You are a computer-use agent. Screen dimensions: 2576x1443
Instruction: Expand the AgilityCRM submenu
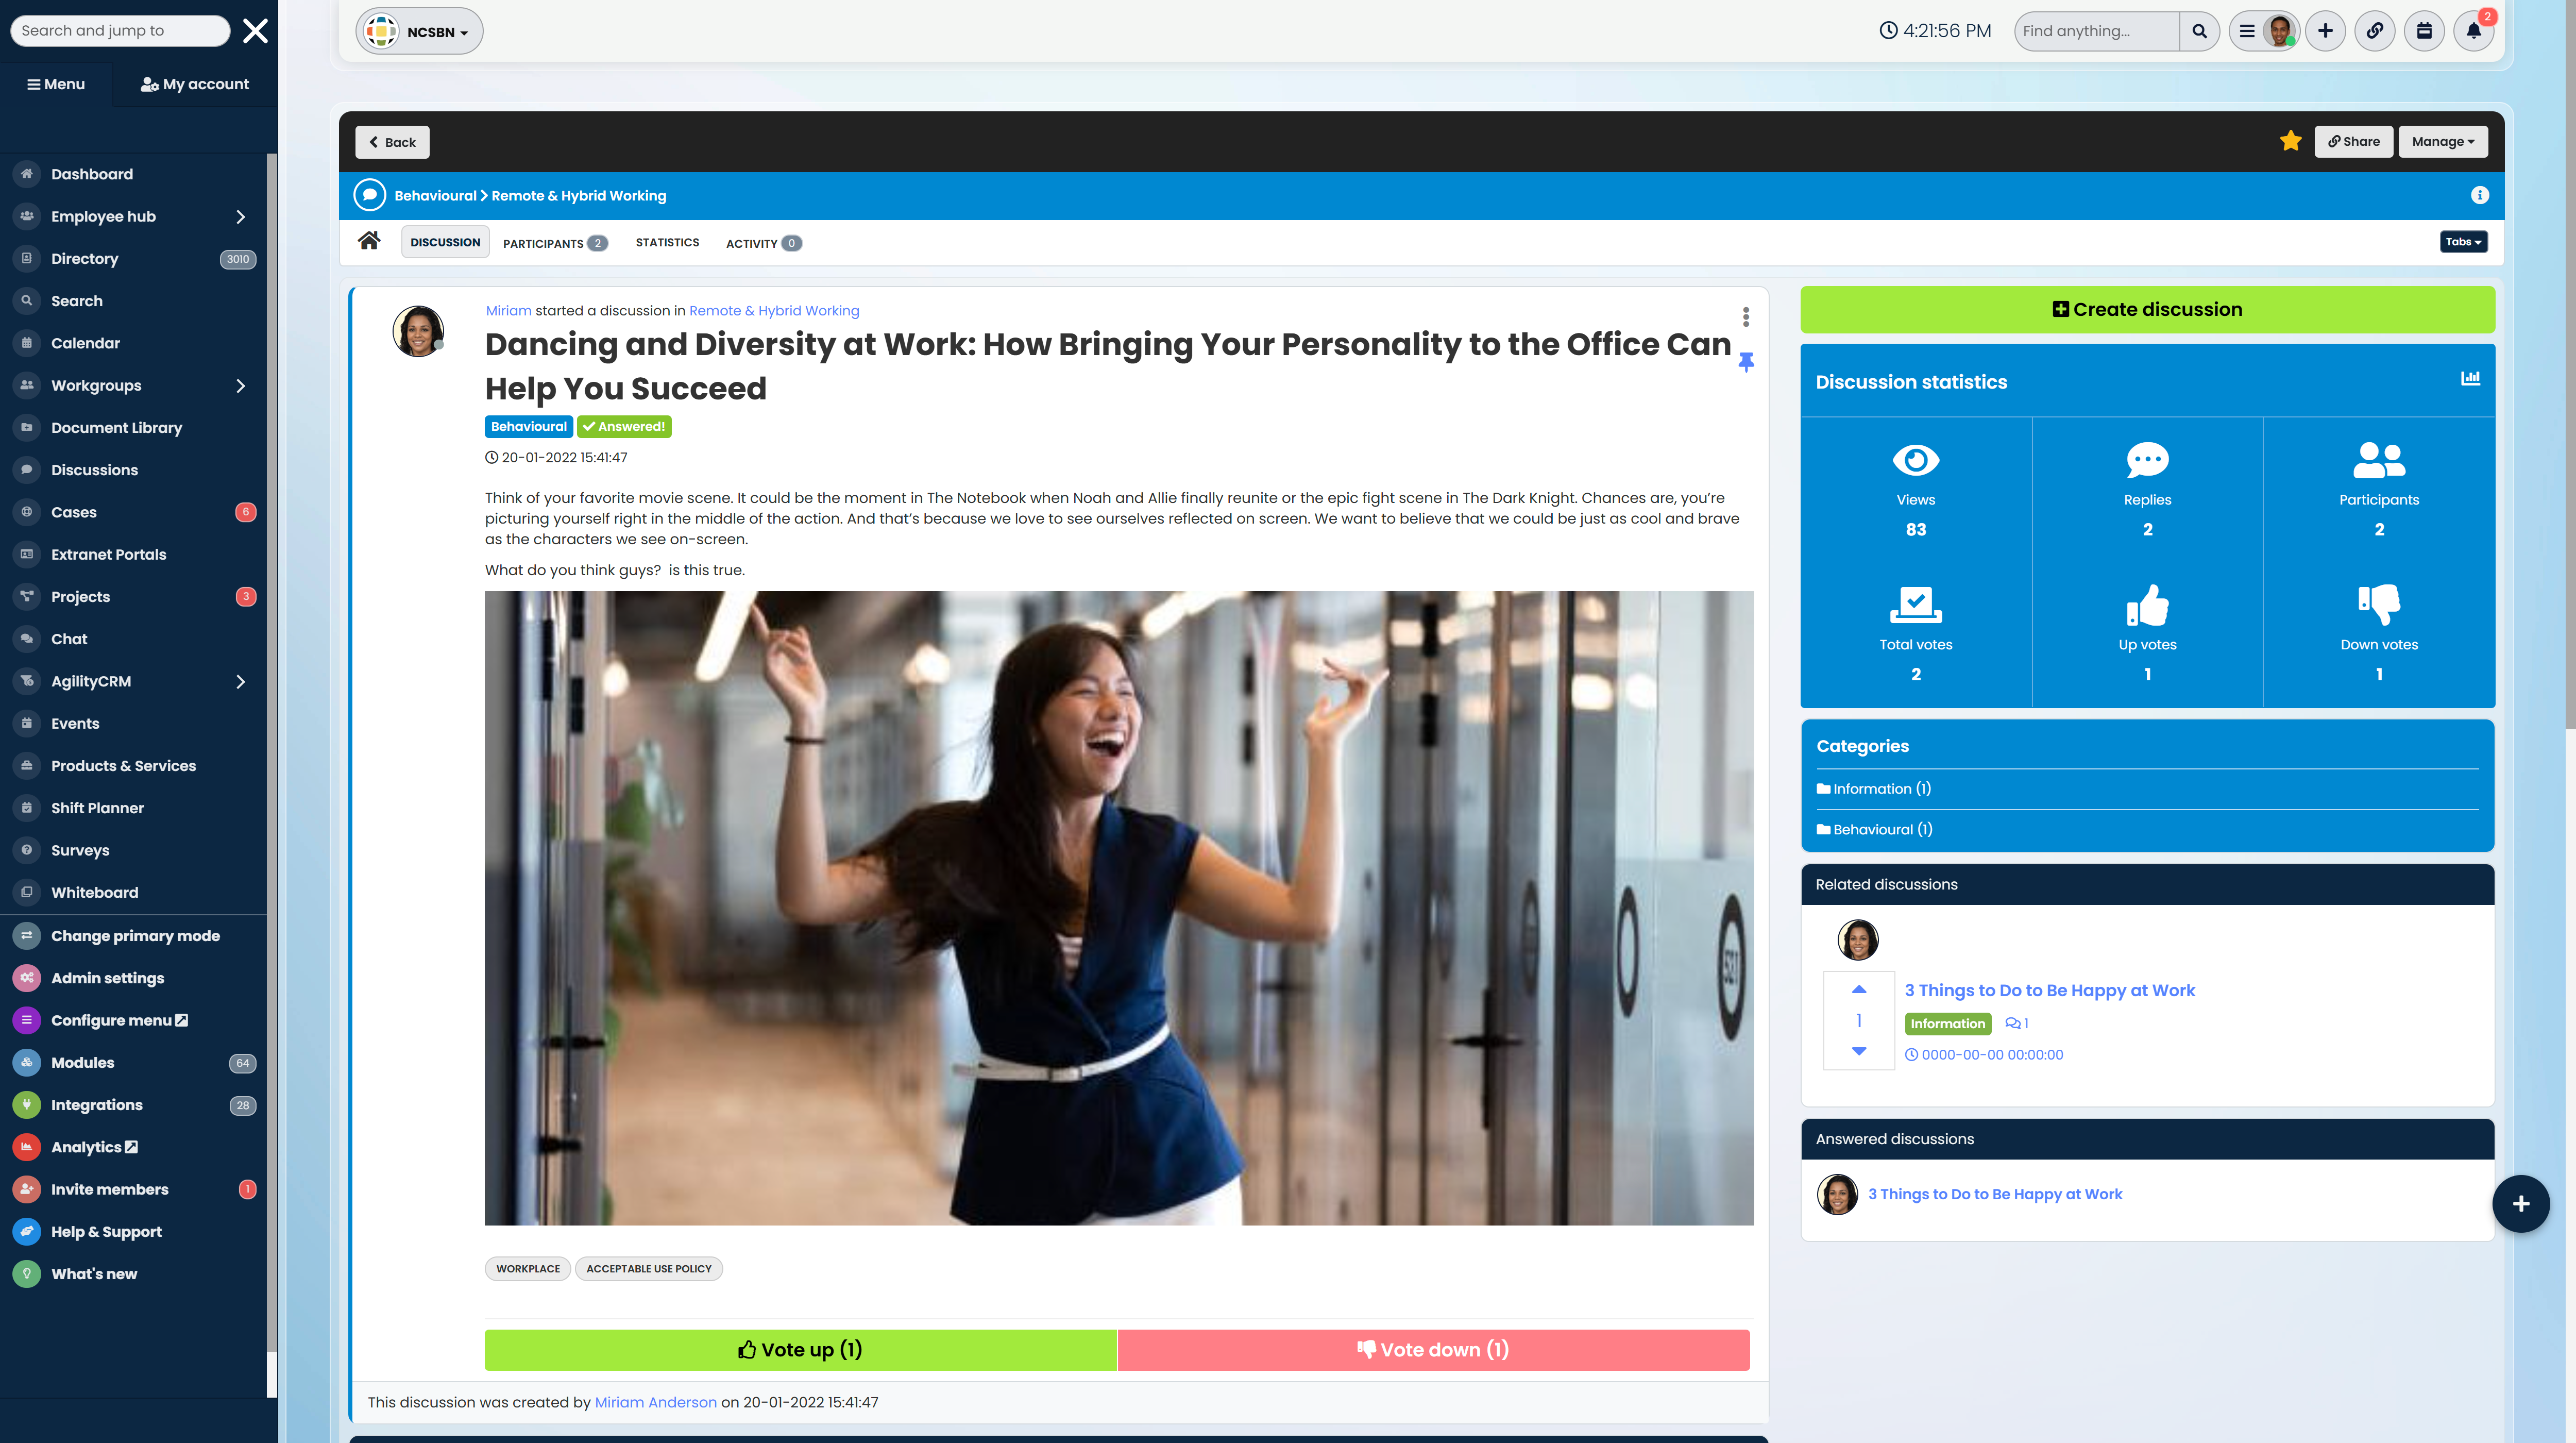(240, 681)
